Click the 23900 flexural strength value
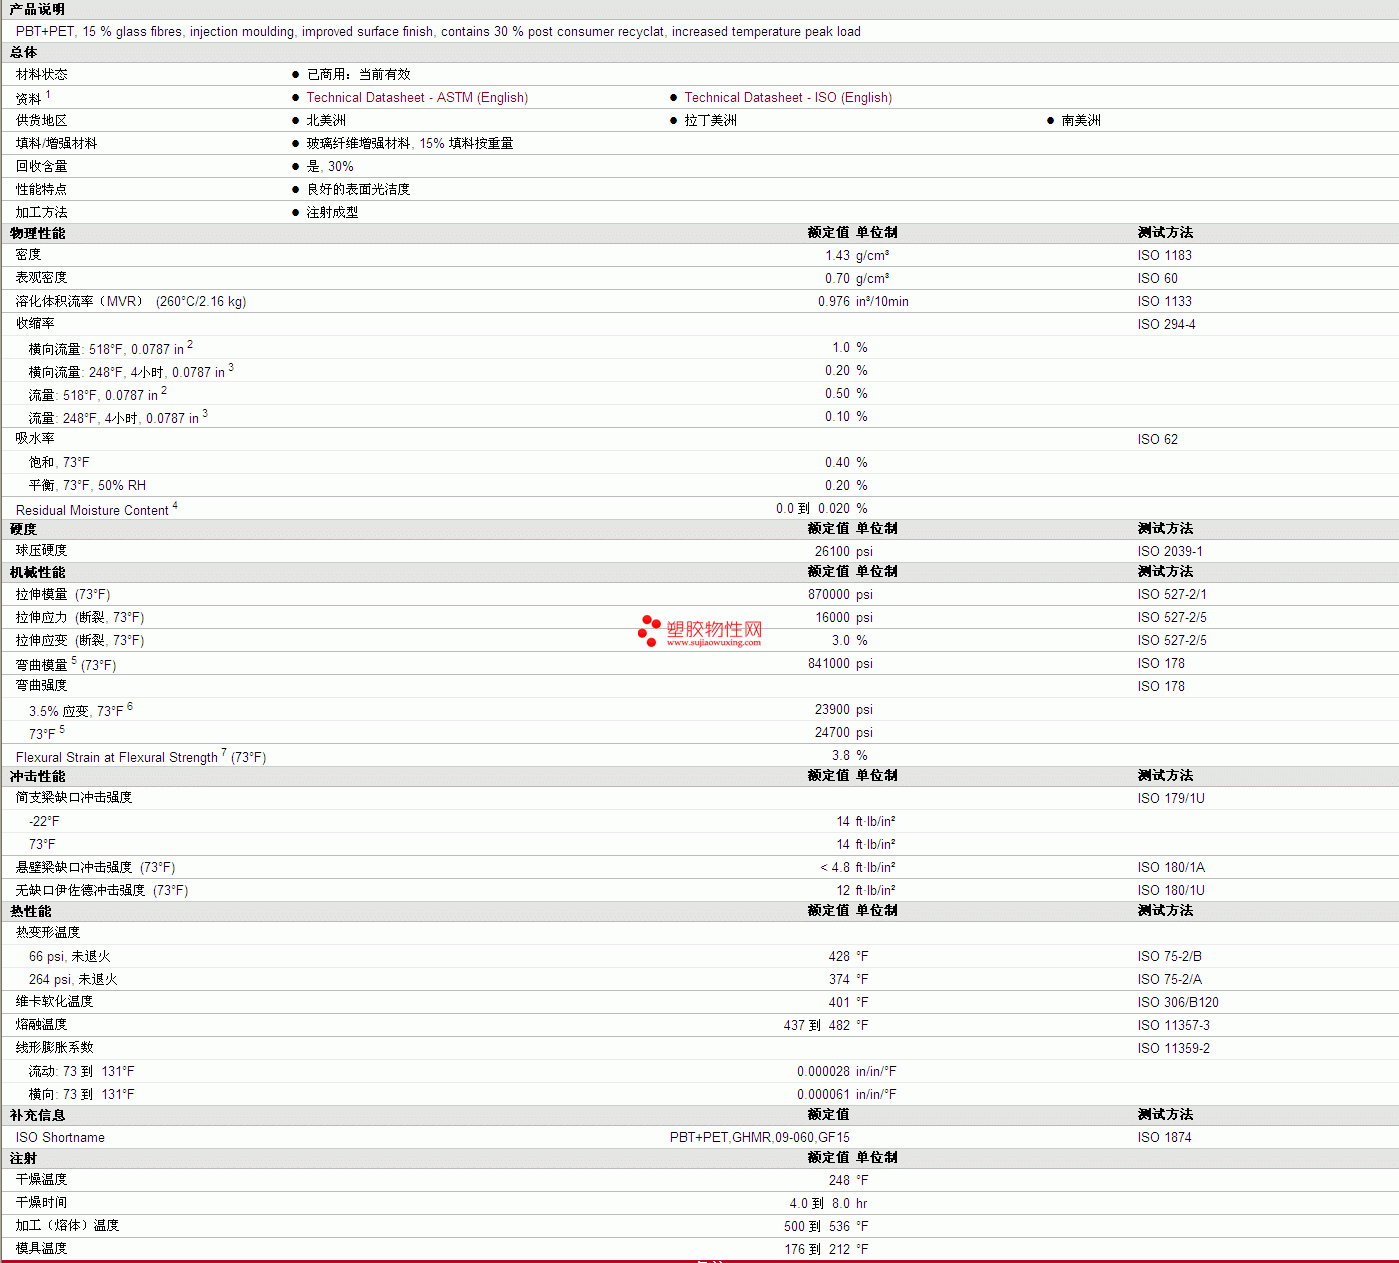Viewport: 1399px width, 1263px height. (x=832, y=709)
